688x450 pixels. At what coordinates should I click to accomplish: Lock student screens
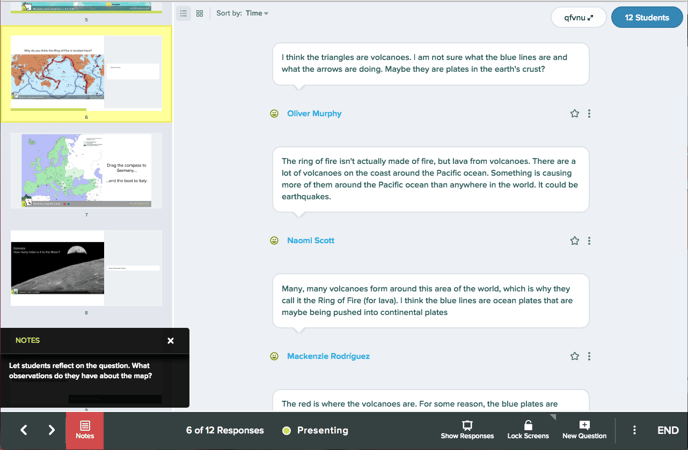coord(528,430)
